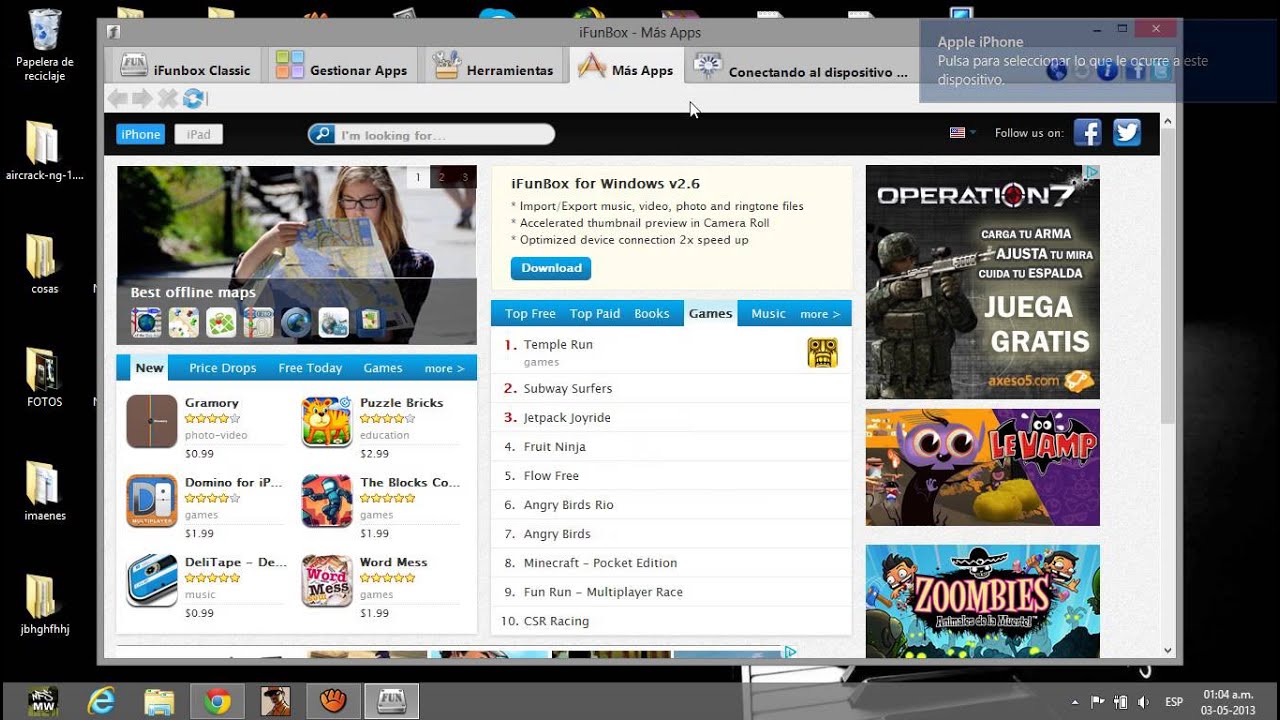Screen dimensions: 1280x720
Task: Select the FOTOS desktop folder
Action: pos(44,378)
